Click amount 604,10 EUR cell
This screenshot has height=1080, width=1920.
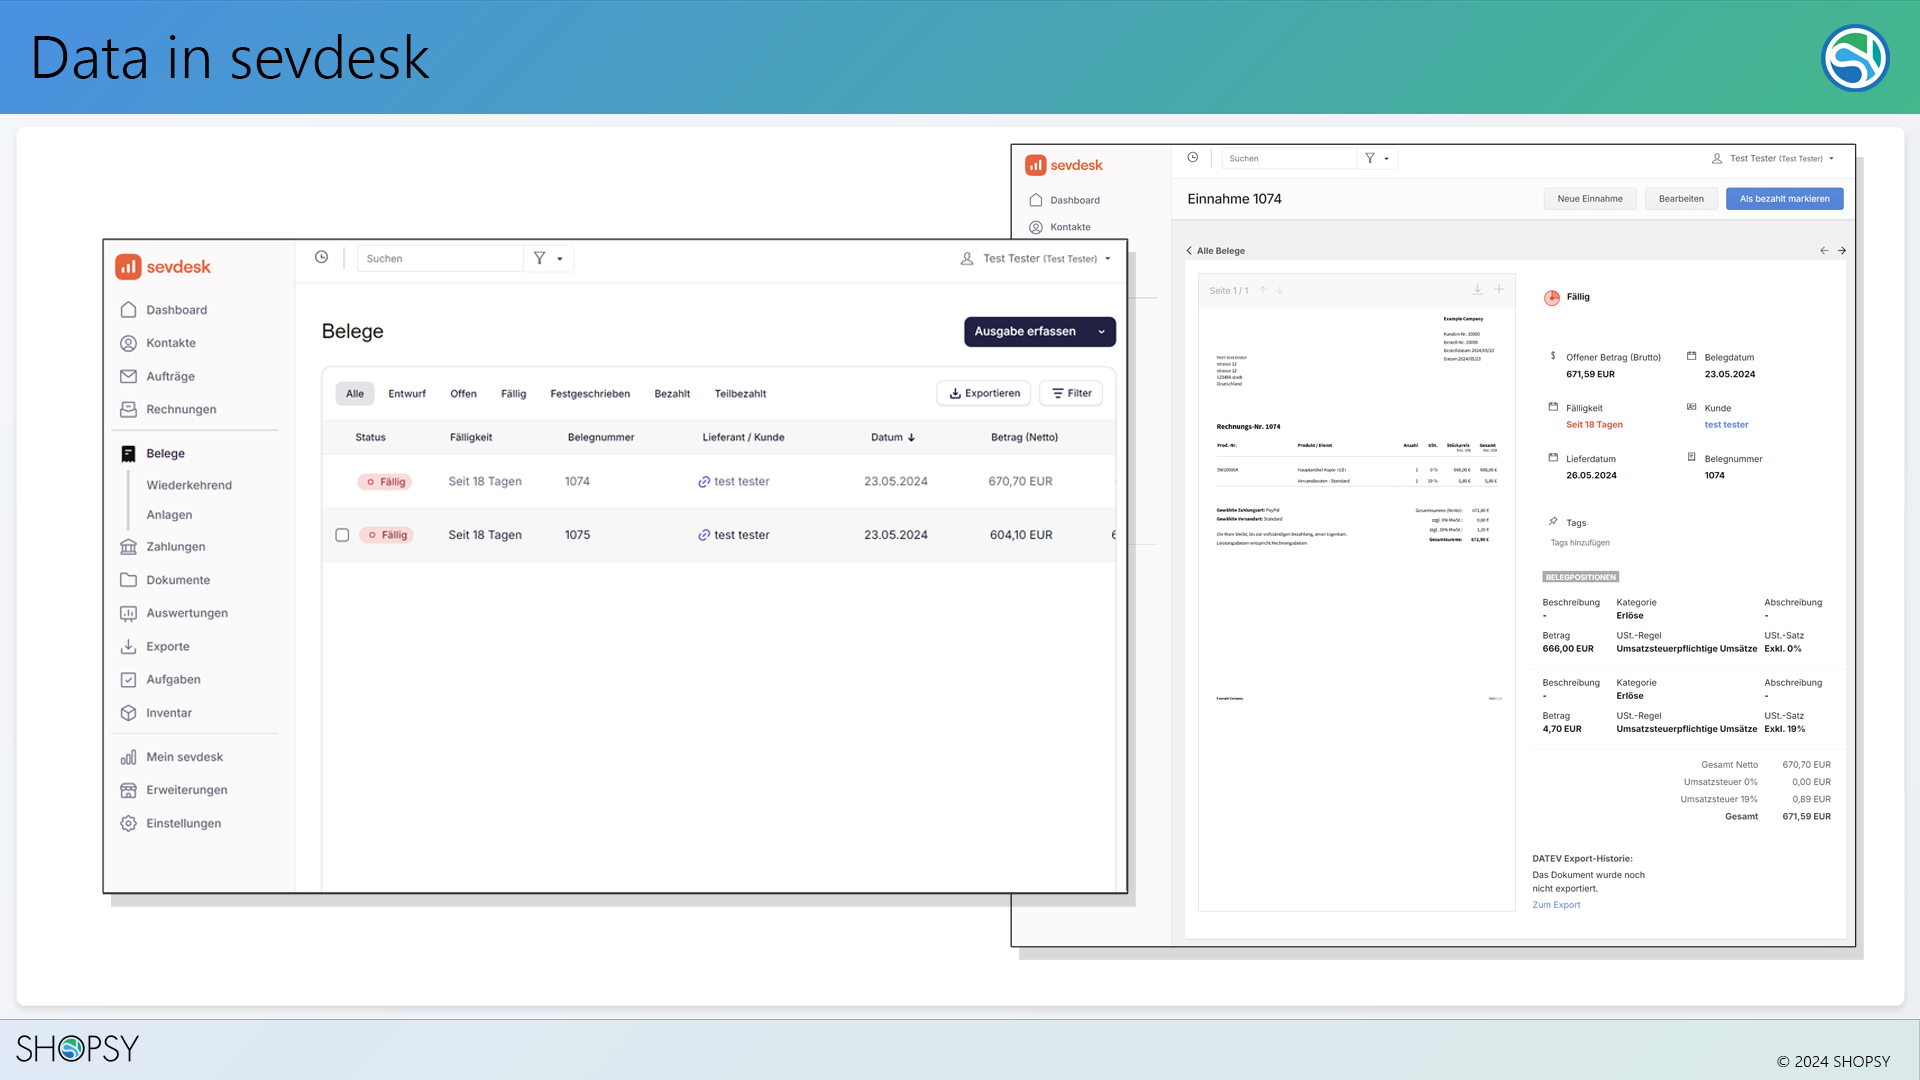point(1021,535)
